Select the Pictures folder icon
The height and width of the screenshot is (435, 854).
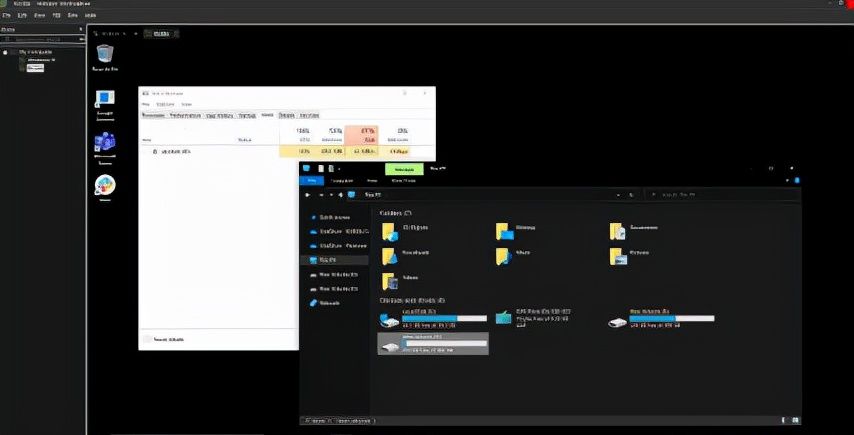[x=619, y=257]
